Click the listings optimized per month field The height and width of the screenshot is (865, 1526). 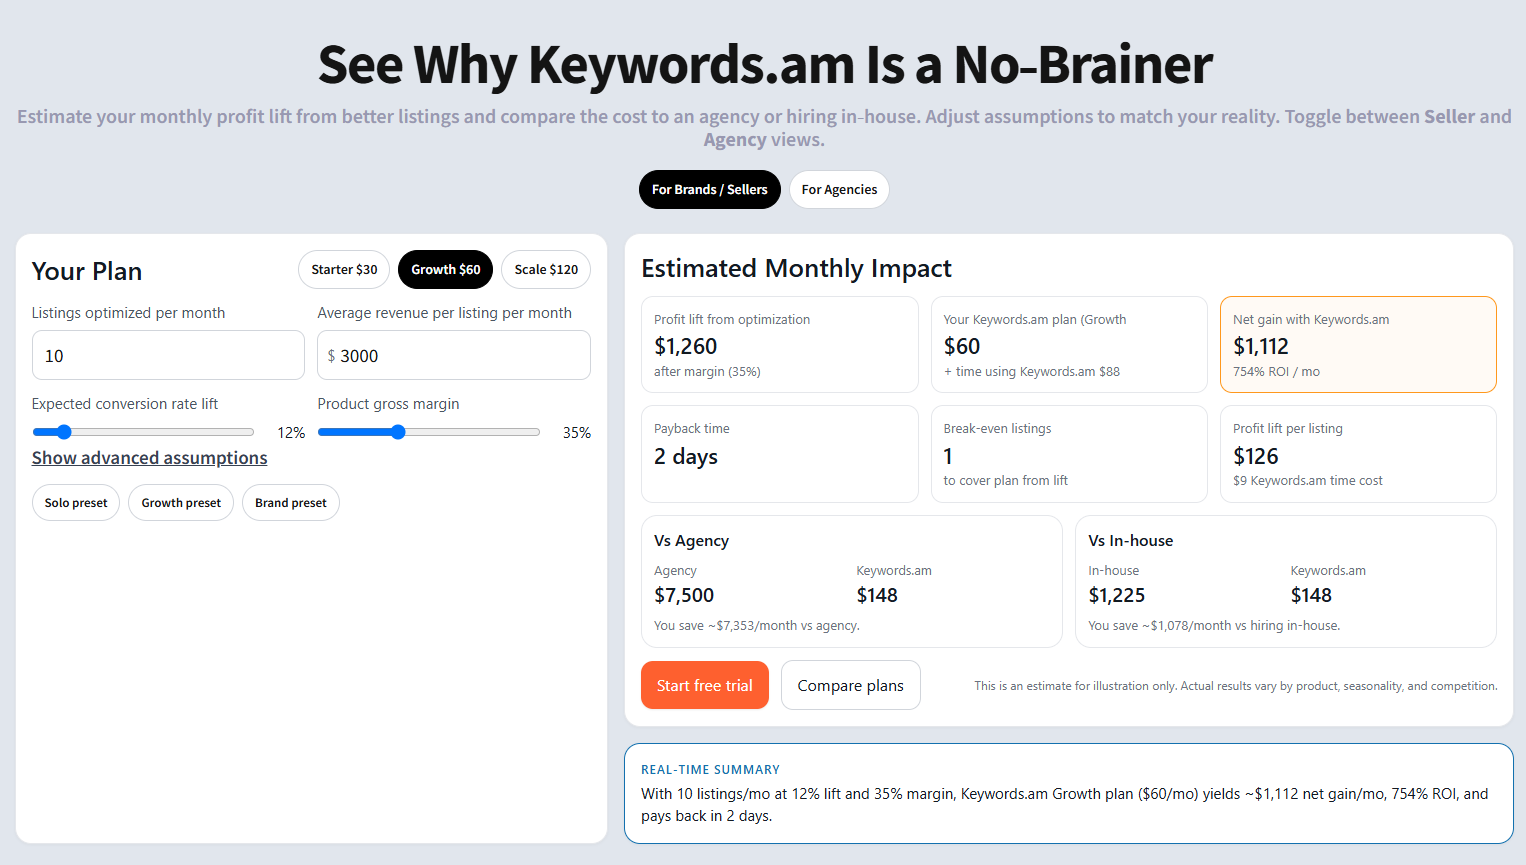(168, 356)
